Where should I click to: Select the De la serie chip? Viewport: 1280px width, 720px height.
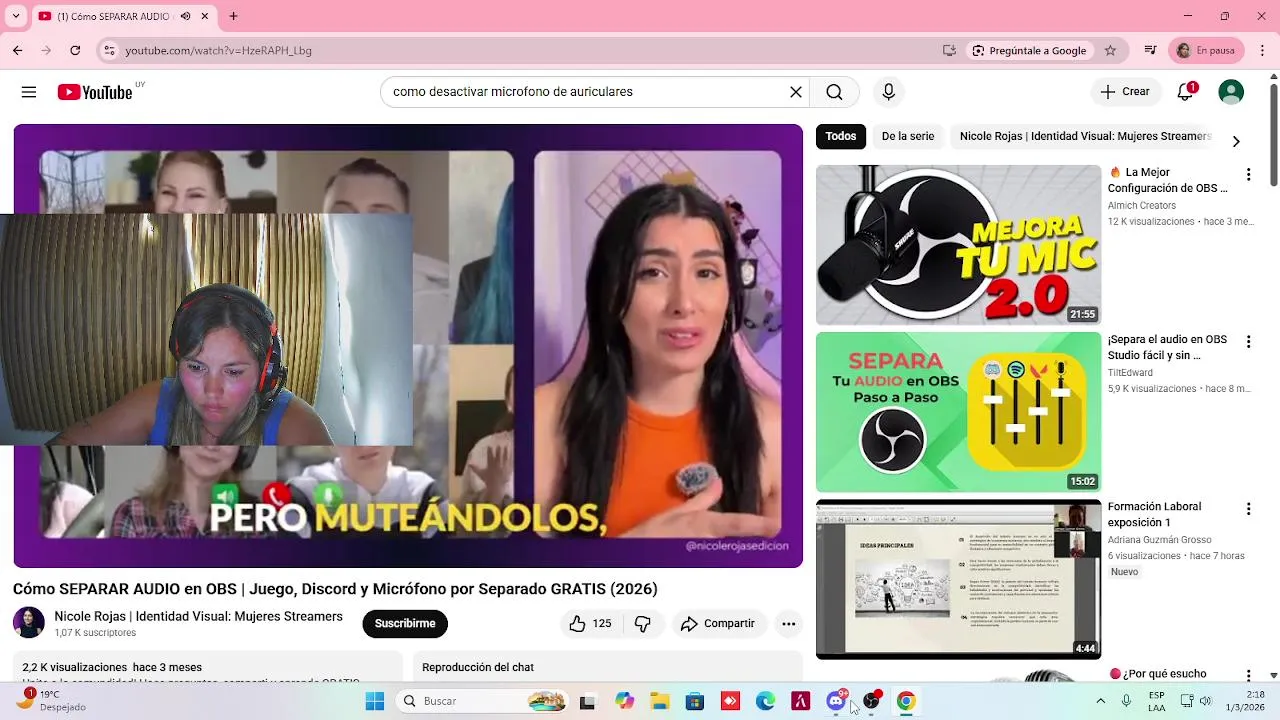click(908, 136)
